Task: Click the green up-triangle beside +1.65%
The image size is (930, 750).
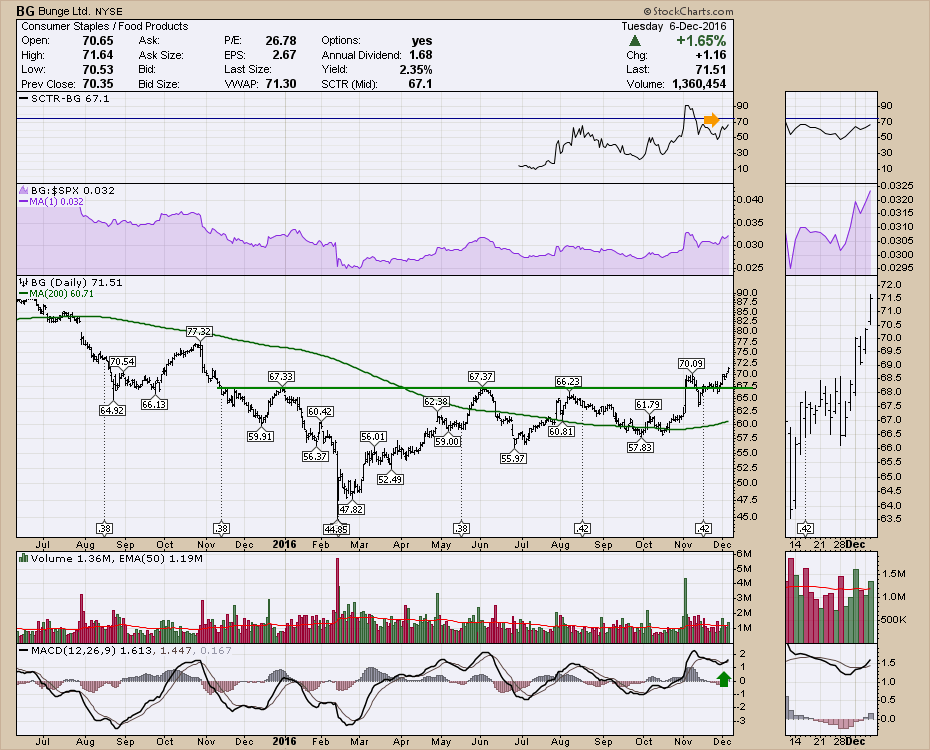Action: coord(635,41)
